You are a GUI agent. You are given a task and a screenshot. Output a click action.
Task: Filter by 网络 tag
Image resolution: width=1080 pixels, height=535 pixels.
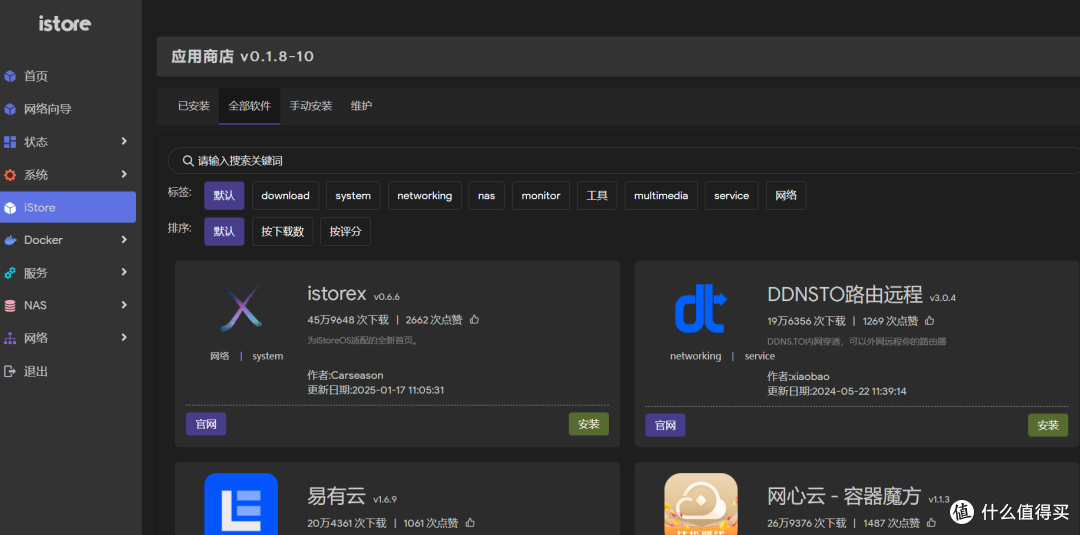tap(786, 196)
